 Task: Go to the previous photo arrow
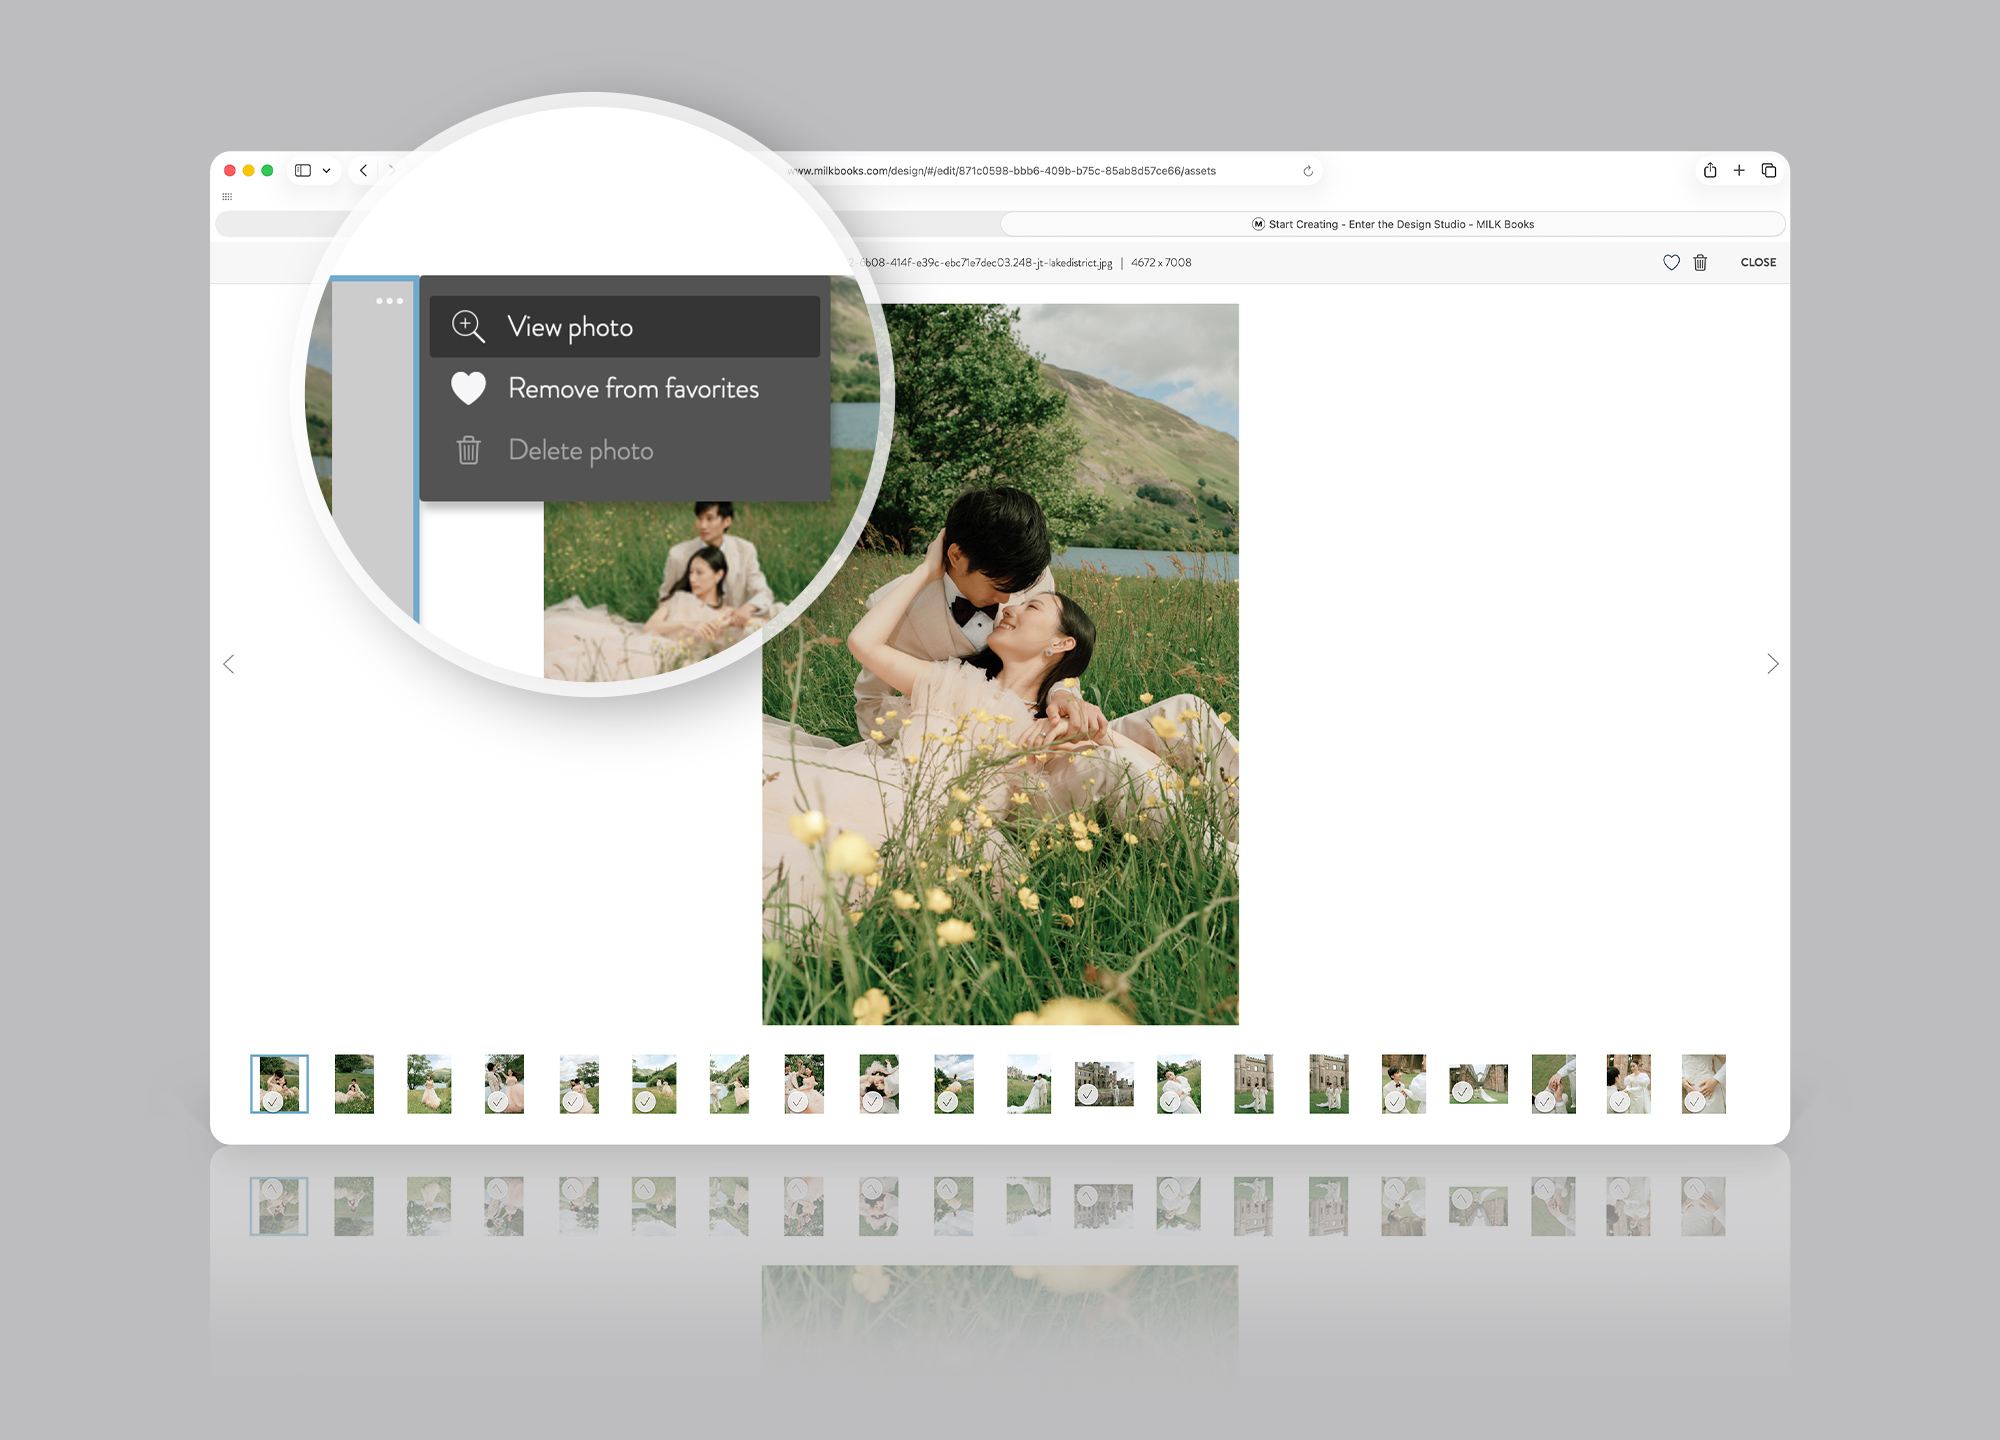pos(229,664)
